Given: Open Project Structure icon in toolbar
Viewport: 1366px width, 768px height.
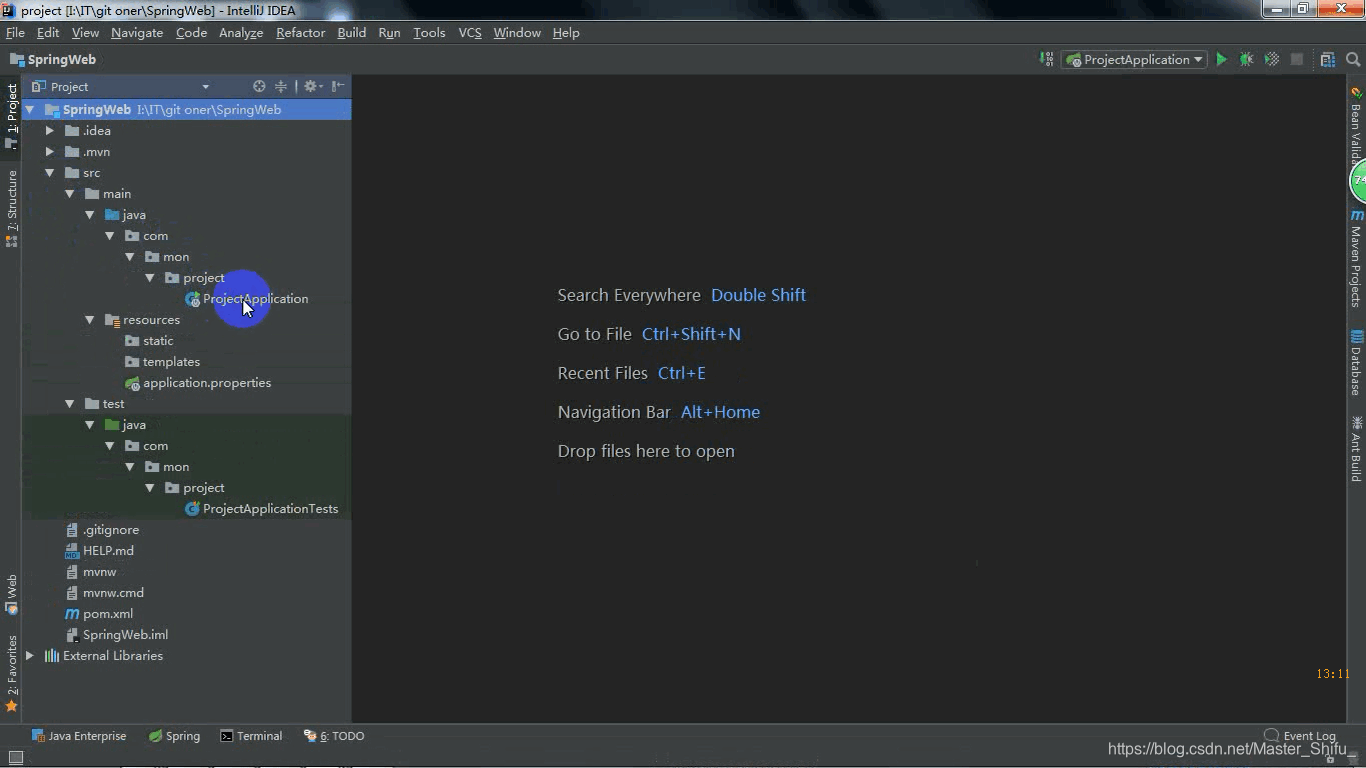Looking at the screenshot, I should 1328,60.
